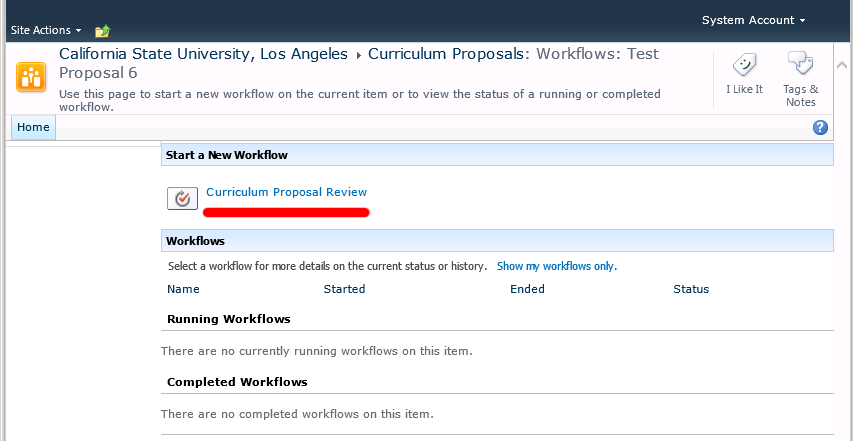Open California State University, Los Angeles breadcrumb

pyautogui.click(x=204, y=54)
